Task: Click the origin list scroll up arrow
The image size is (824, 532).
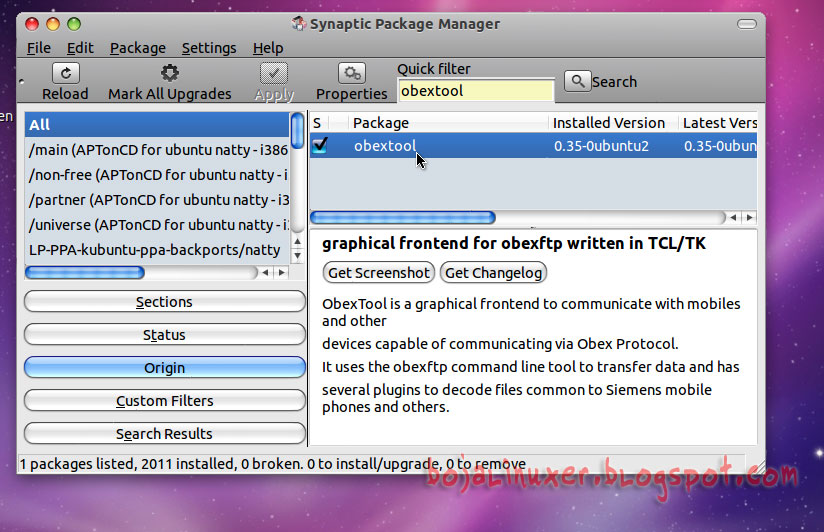Action: pyautogui.click(x=297, y=241)
